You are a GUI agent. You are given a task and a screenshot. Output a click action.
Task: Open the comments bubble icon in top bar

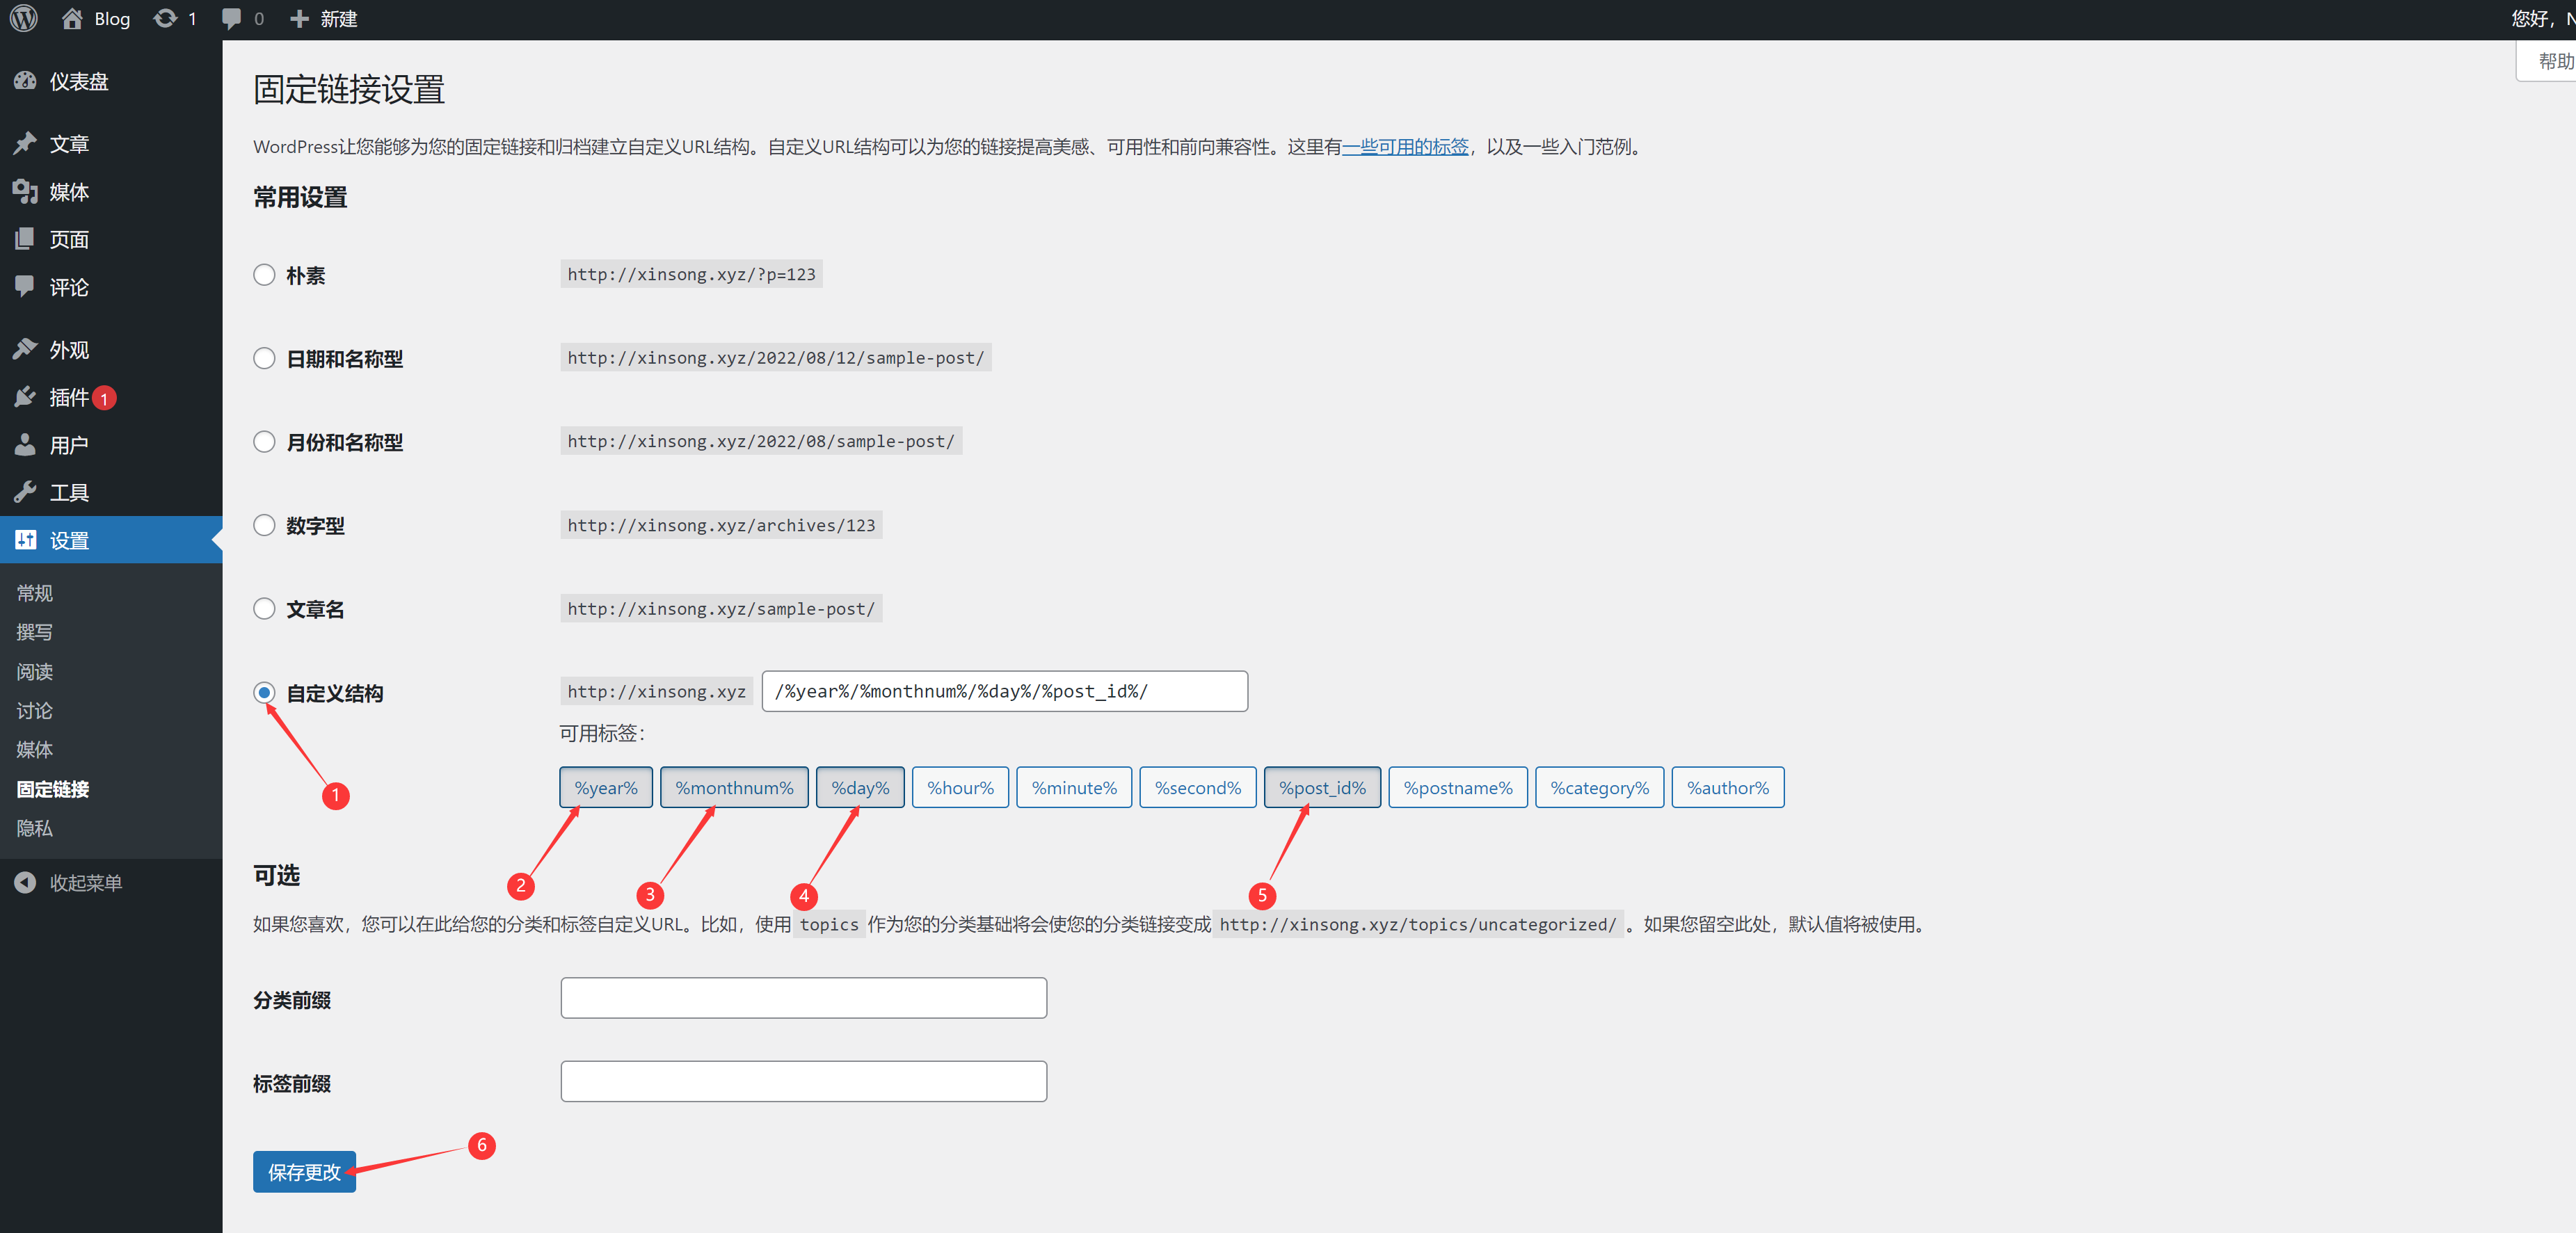click(x=232, y=19)
